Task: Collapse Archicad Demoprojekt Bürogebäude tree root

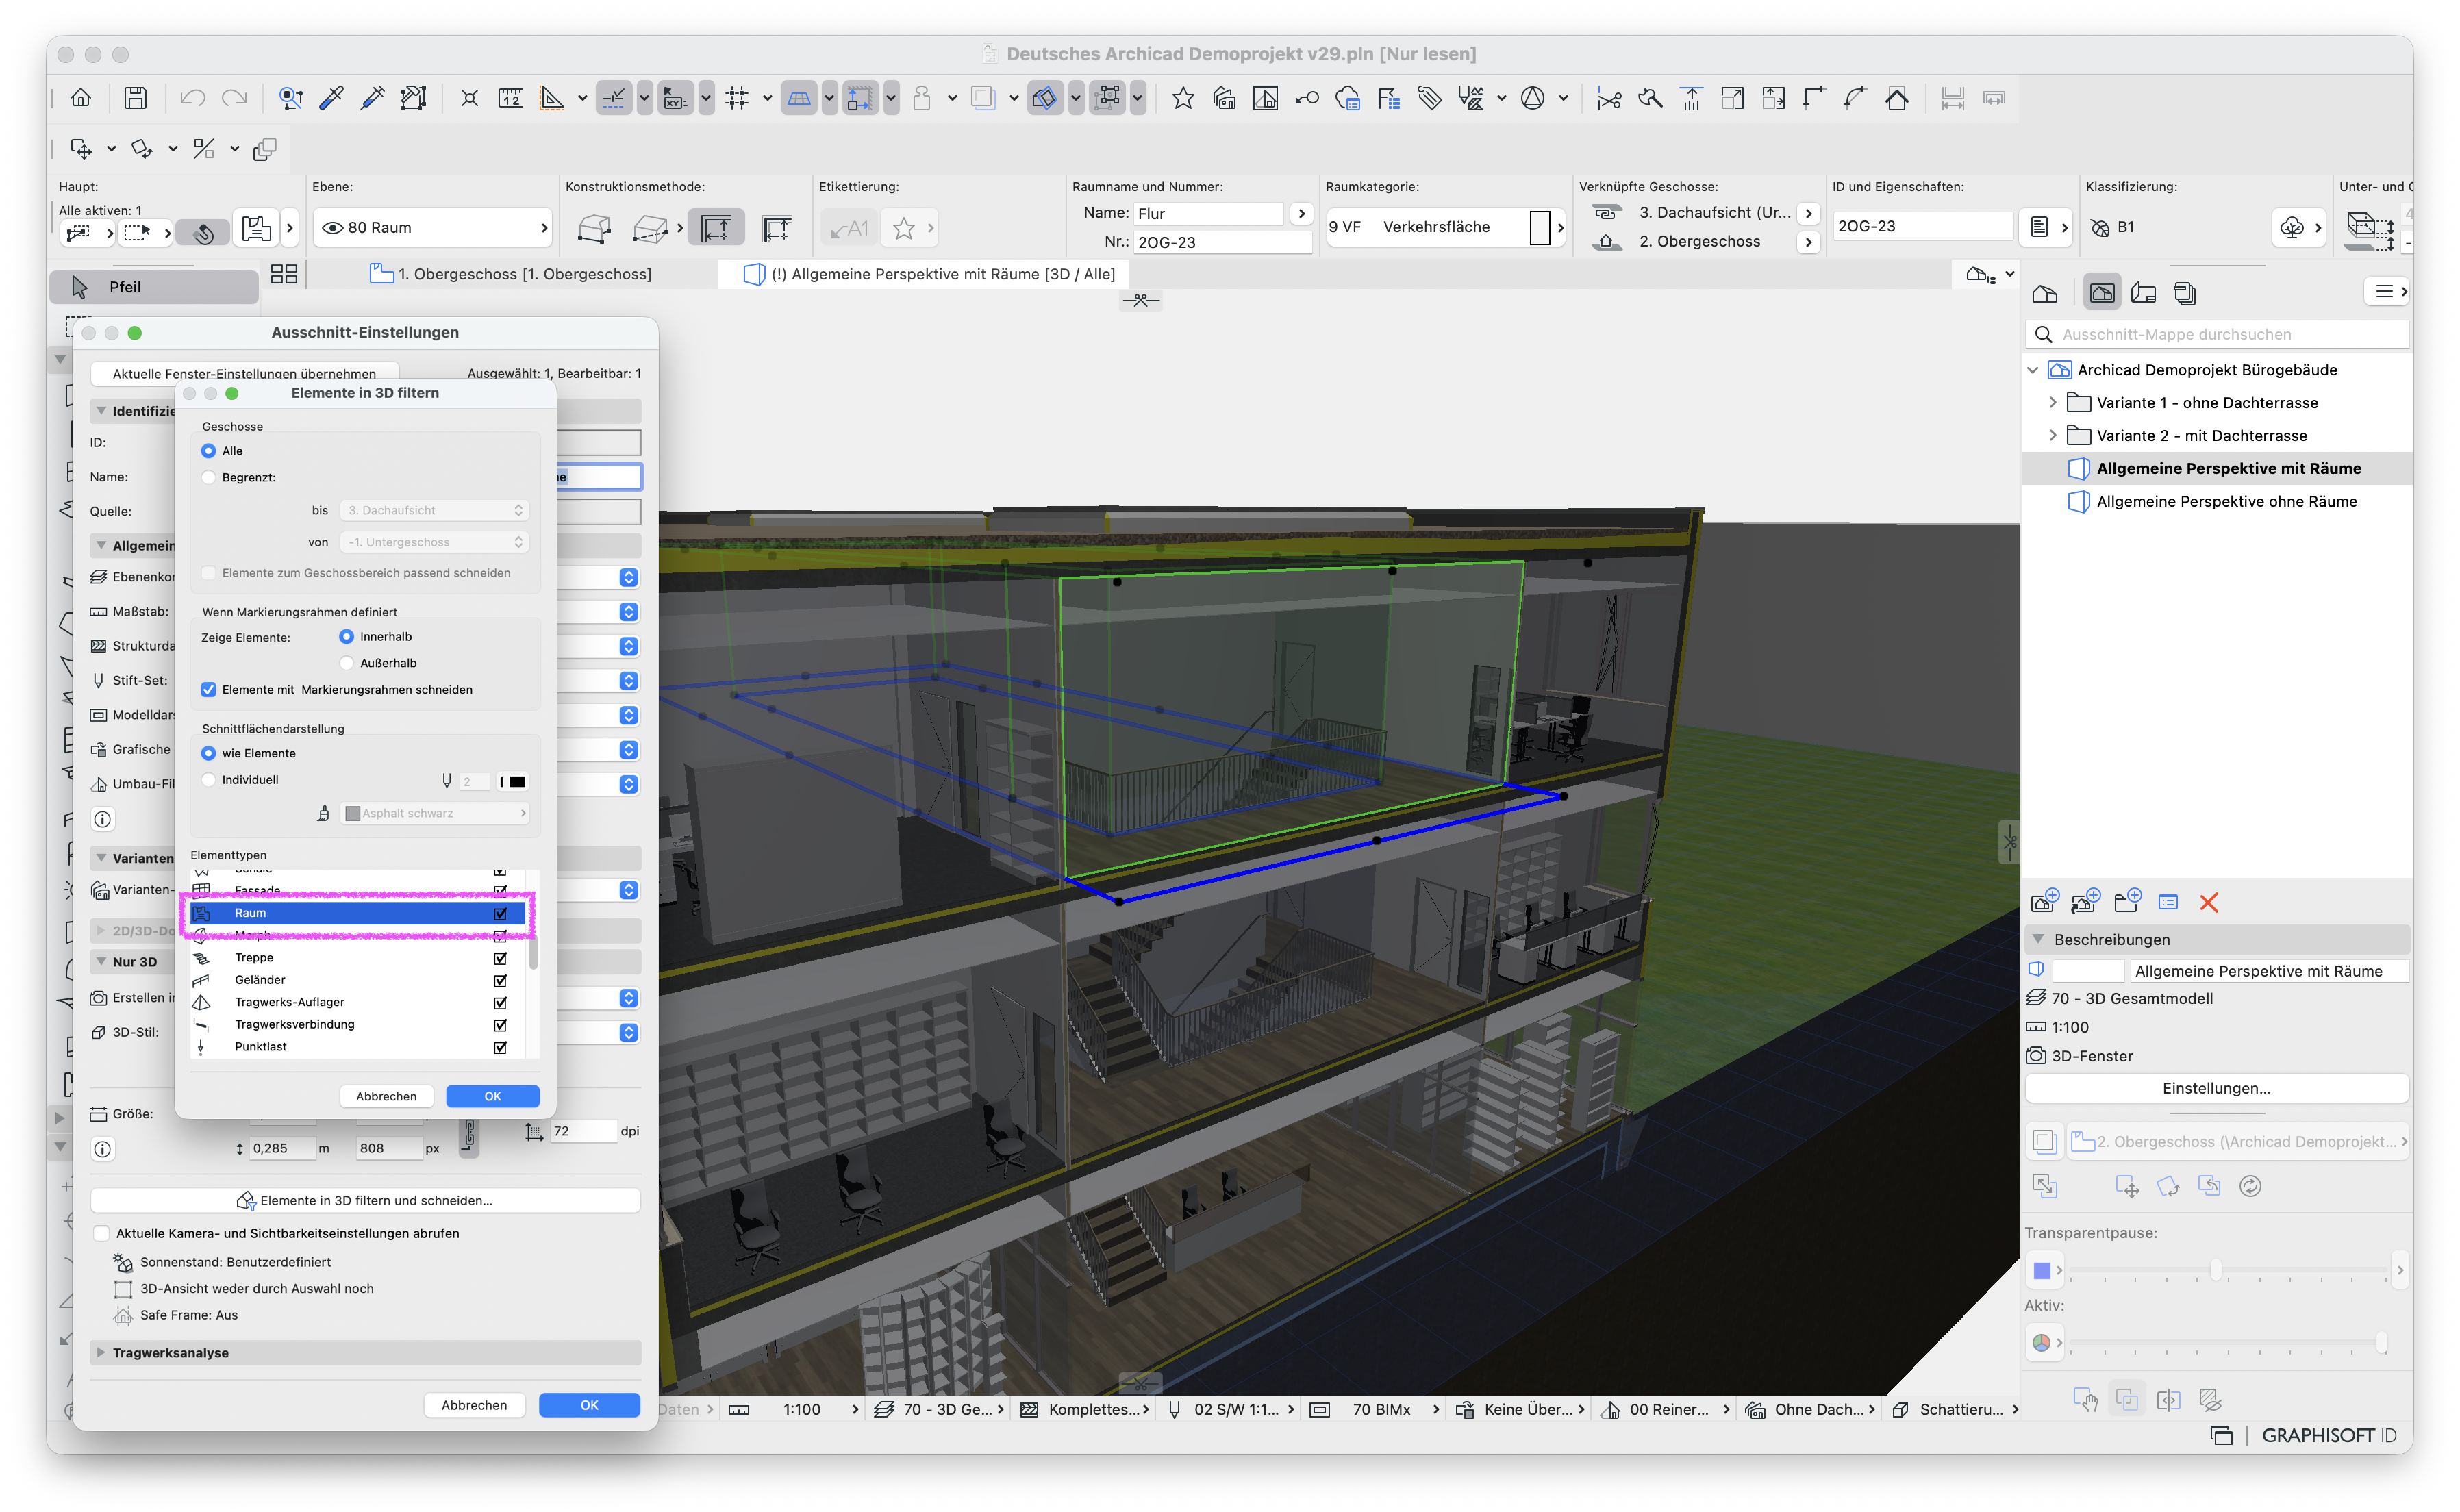Action: 2033,370
